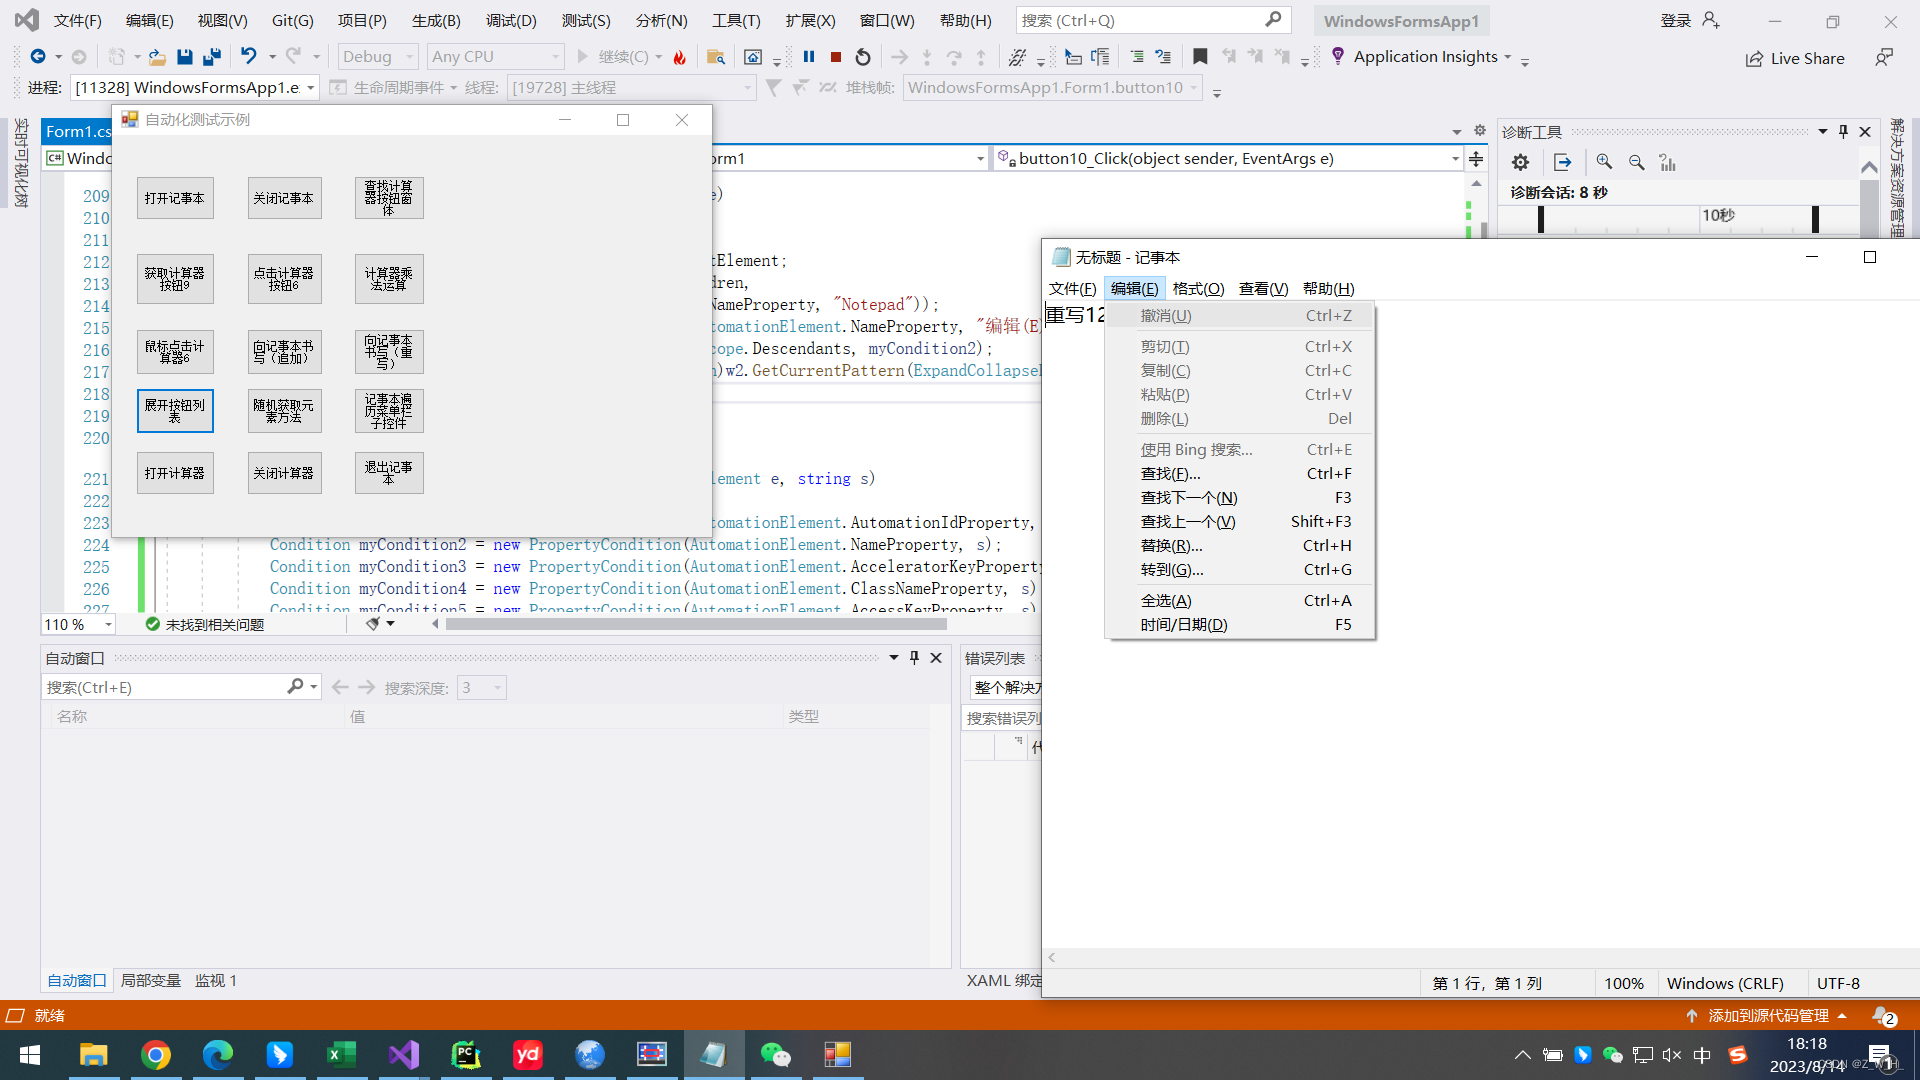
Task: Click the Save All toolbar icon
Action: 211,57
